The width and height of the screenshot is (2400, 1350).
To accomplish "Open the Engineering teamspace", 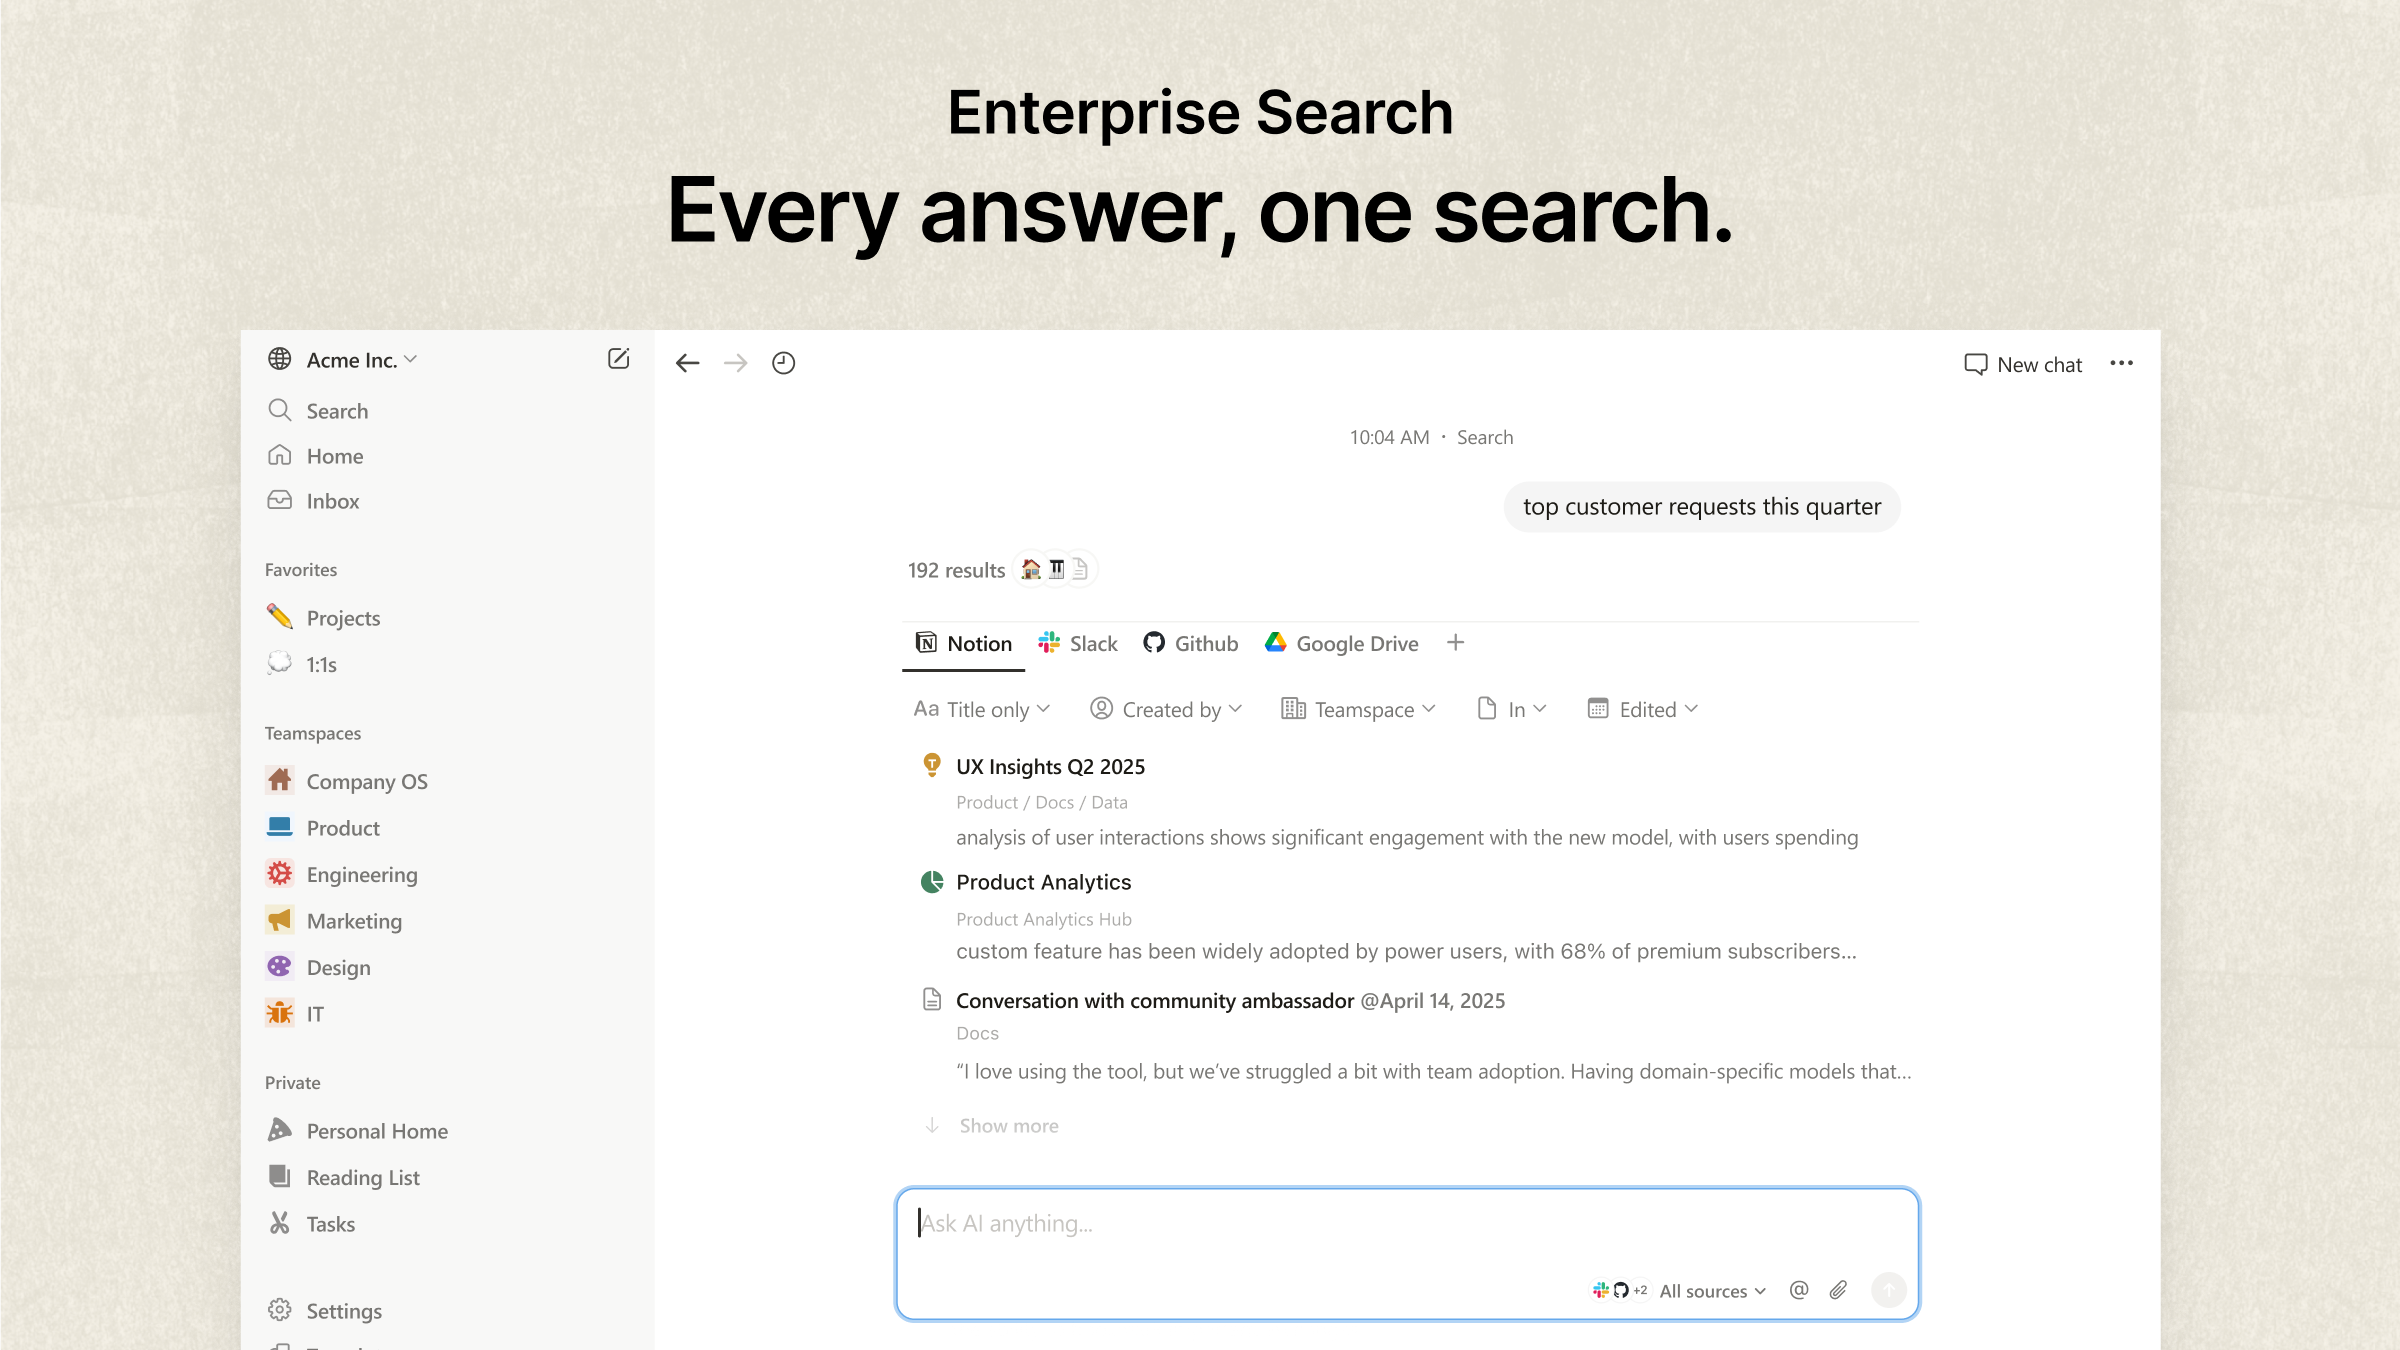I will pyautogui.click(x=362, y=874).
